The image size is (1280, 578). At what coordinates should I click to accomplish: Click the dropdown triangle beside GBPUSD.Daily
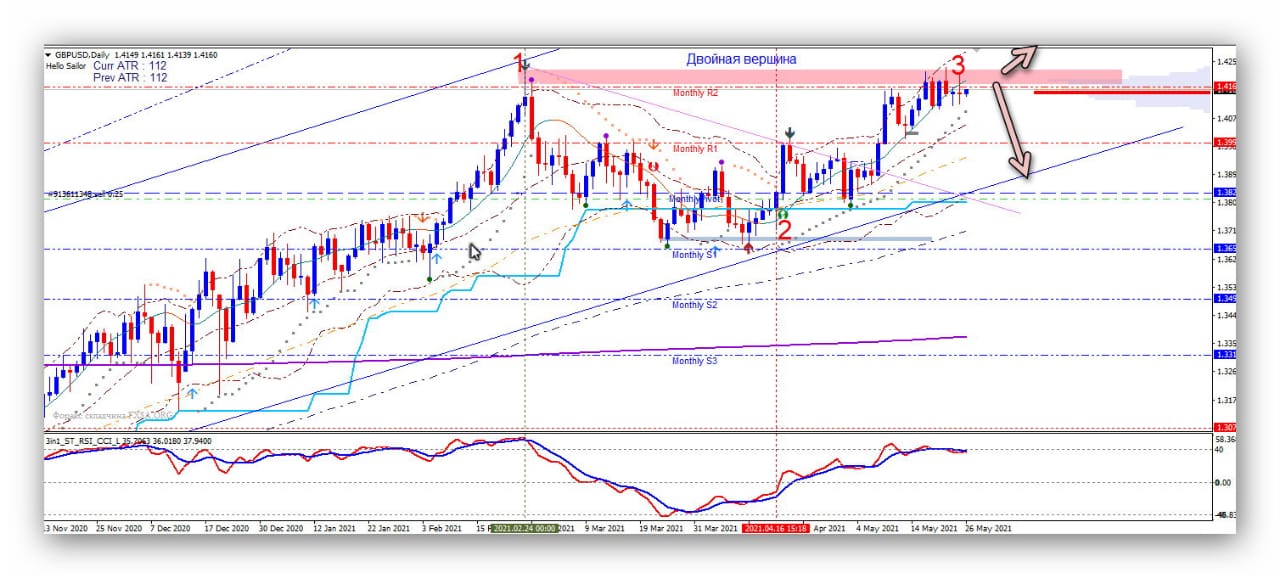click(x=48, y=54)
